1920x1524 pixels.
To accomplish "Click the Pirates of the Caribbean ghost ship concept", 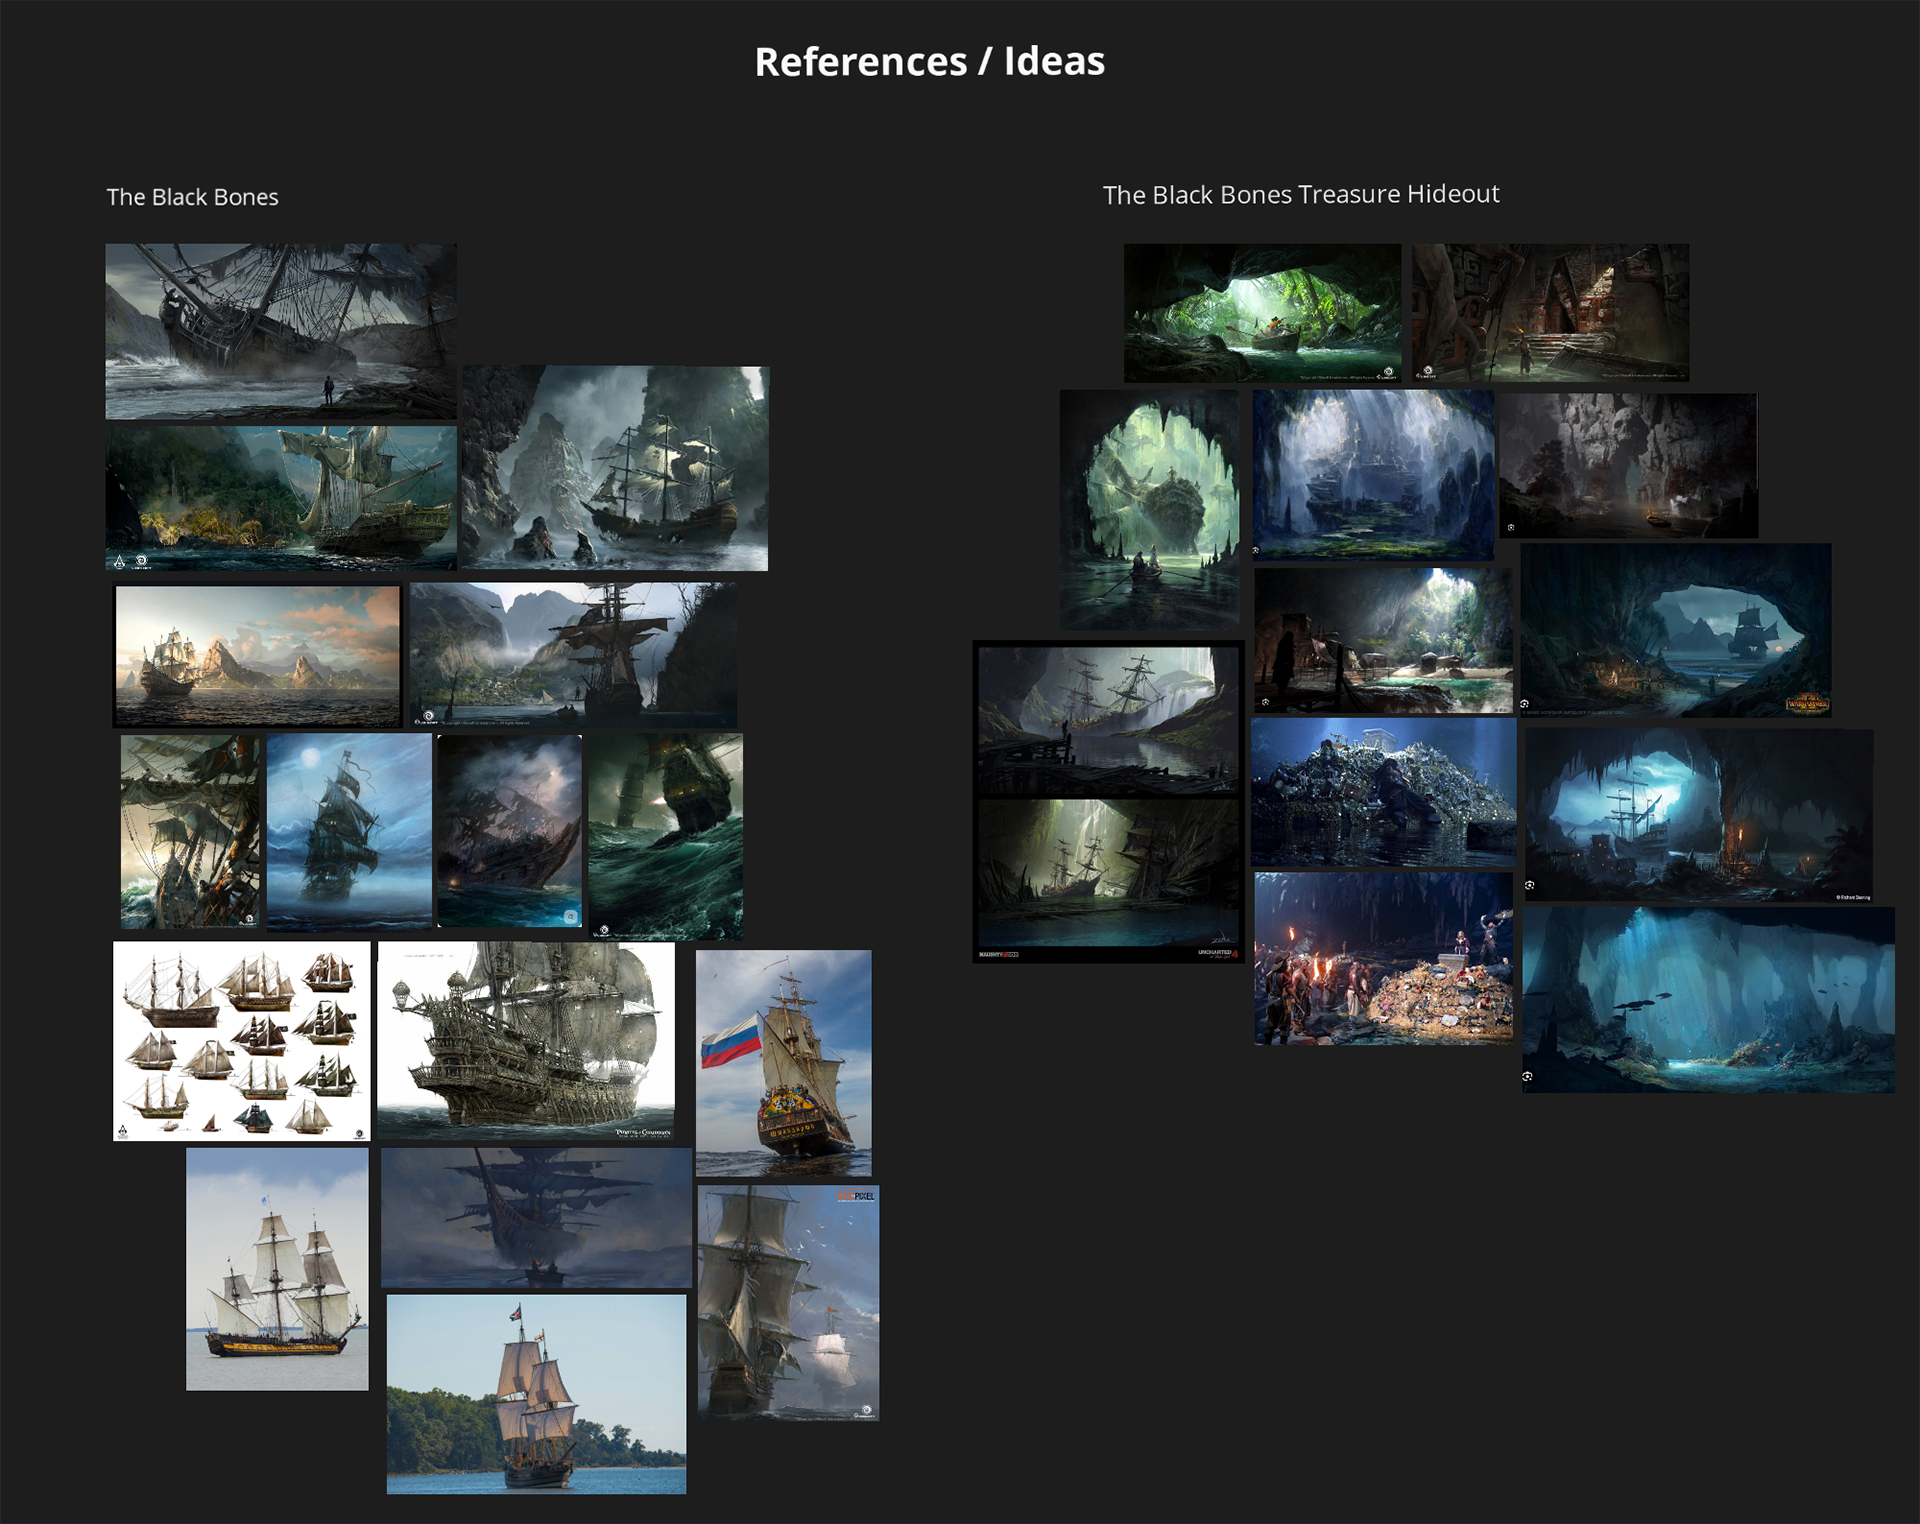I will (526, 1040).
